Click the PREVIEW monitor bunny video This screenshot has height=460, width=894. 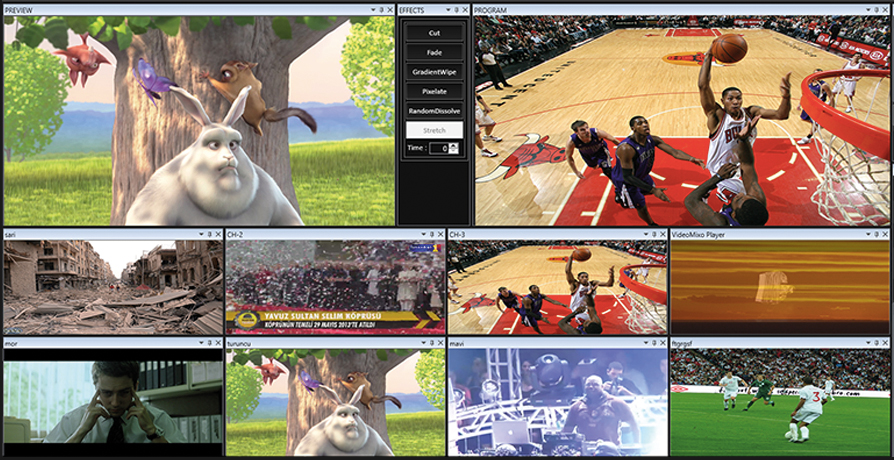pos(199,120)
